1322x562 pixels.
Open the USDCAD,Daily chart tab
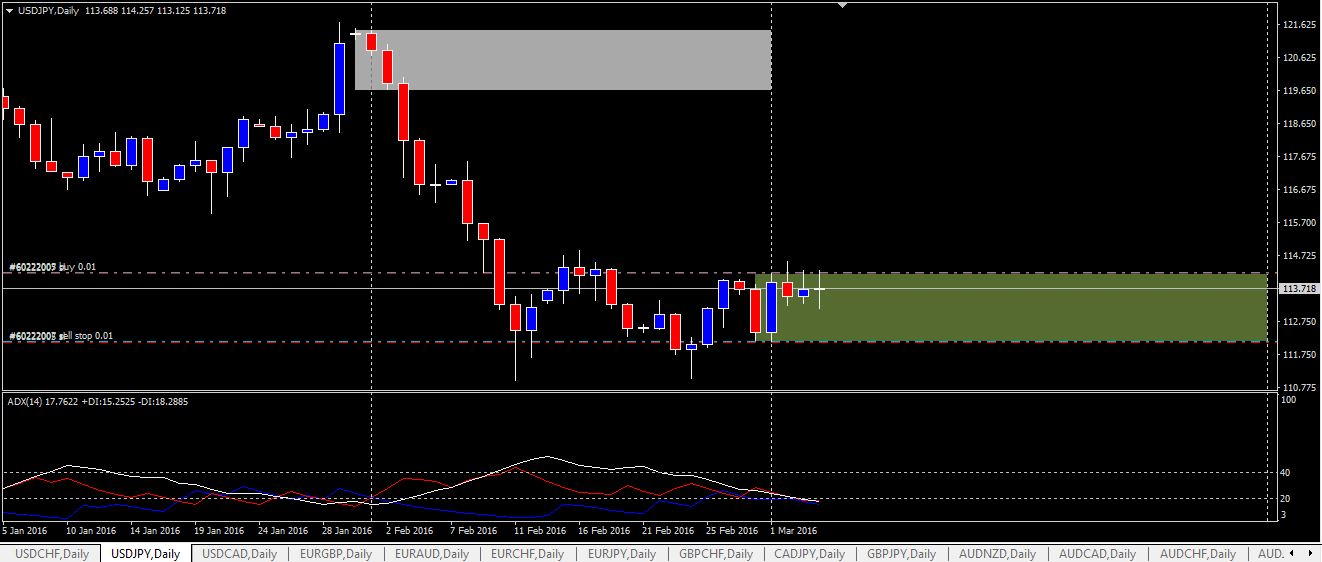[238, 554]
